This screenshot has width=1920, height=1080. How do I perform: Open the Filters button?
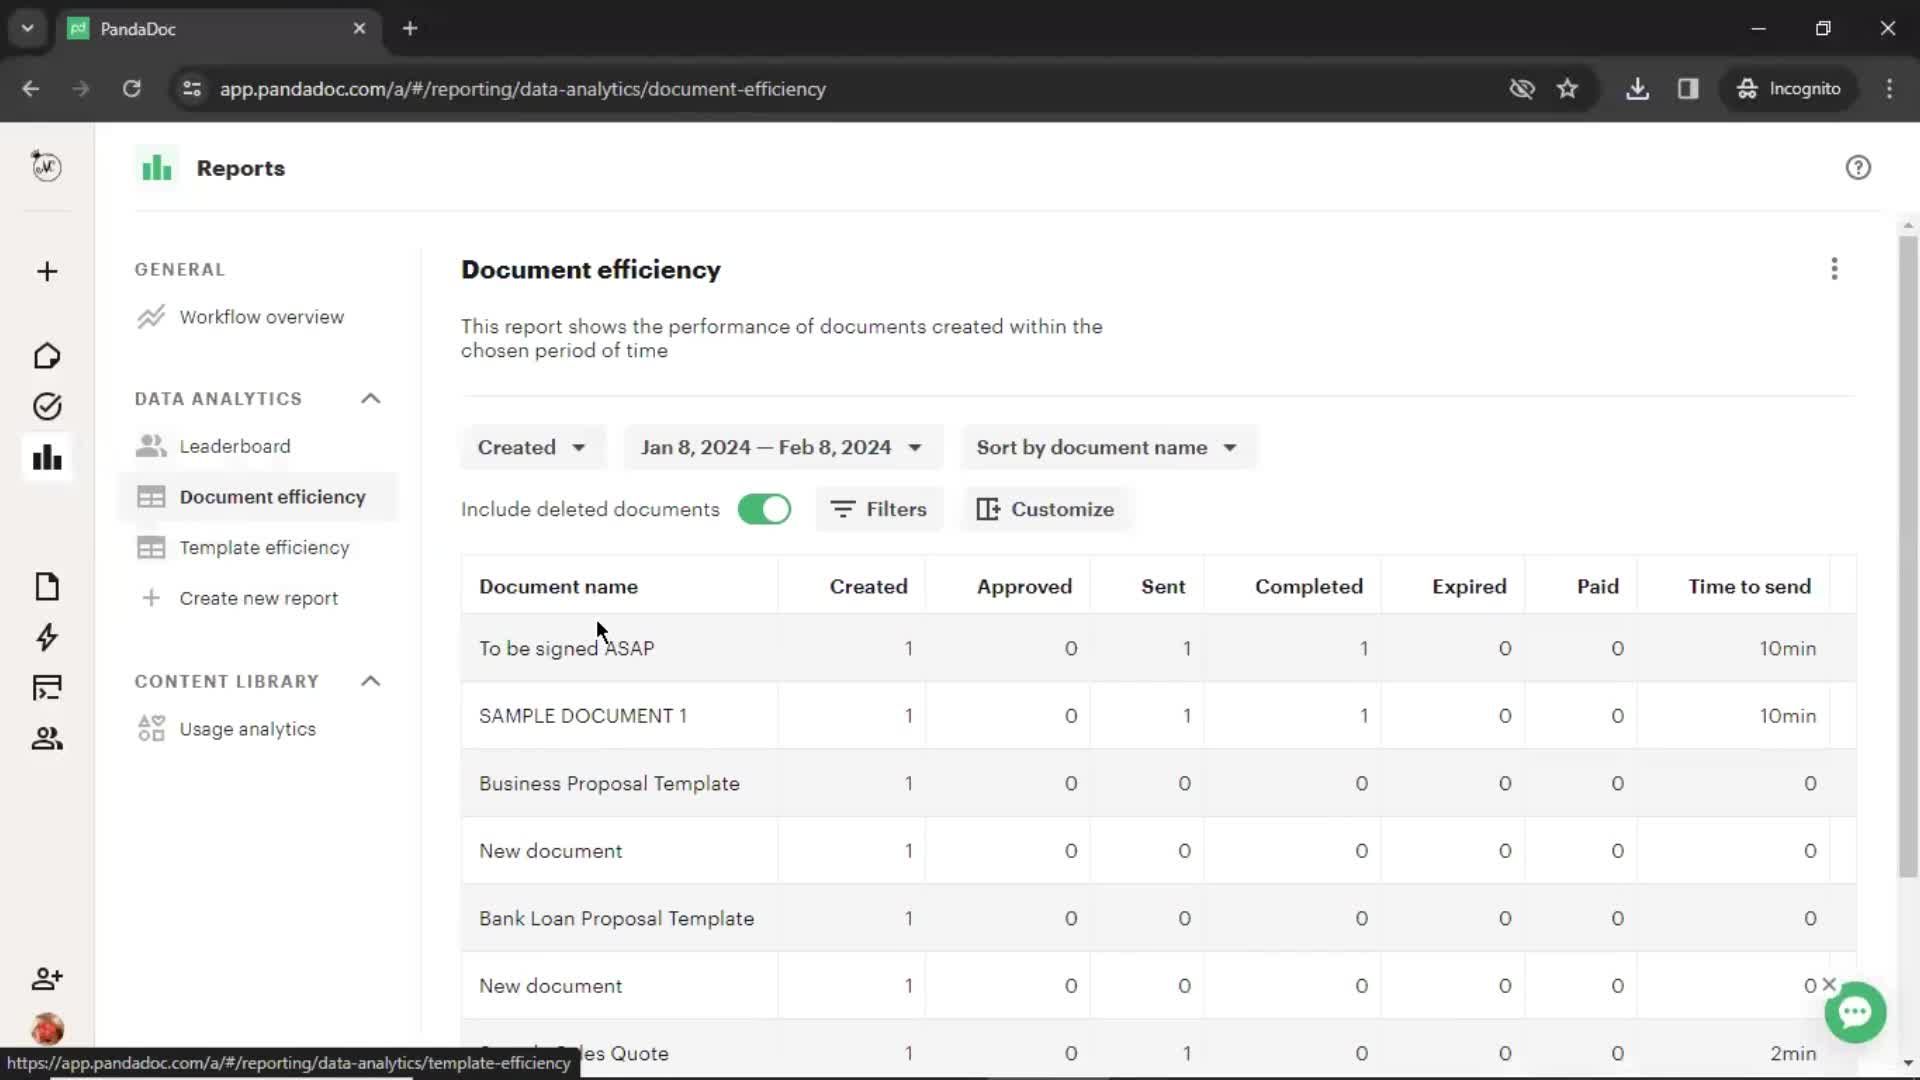coord(879,509)
